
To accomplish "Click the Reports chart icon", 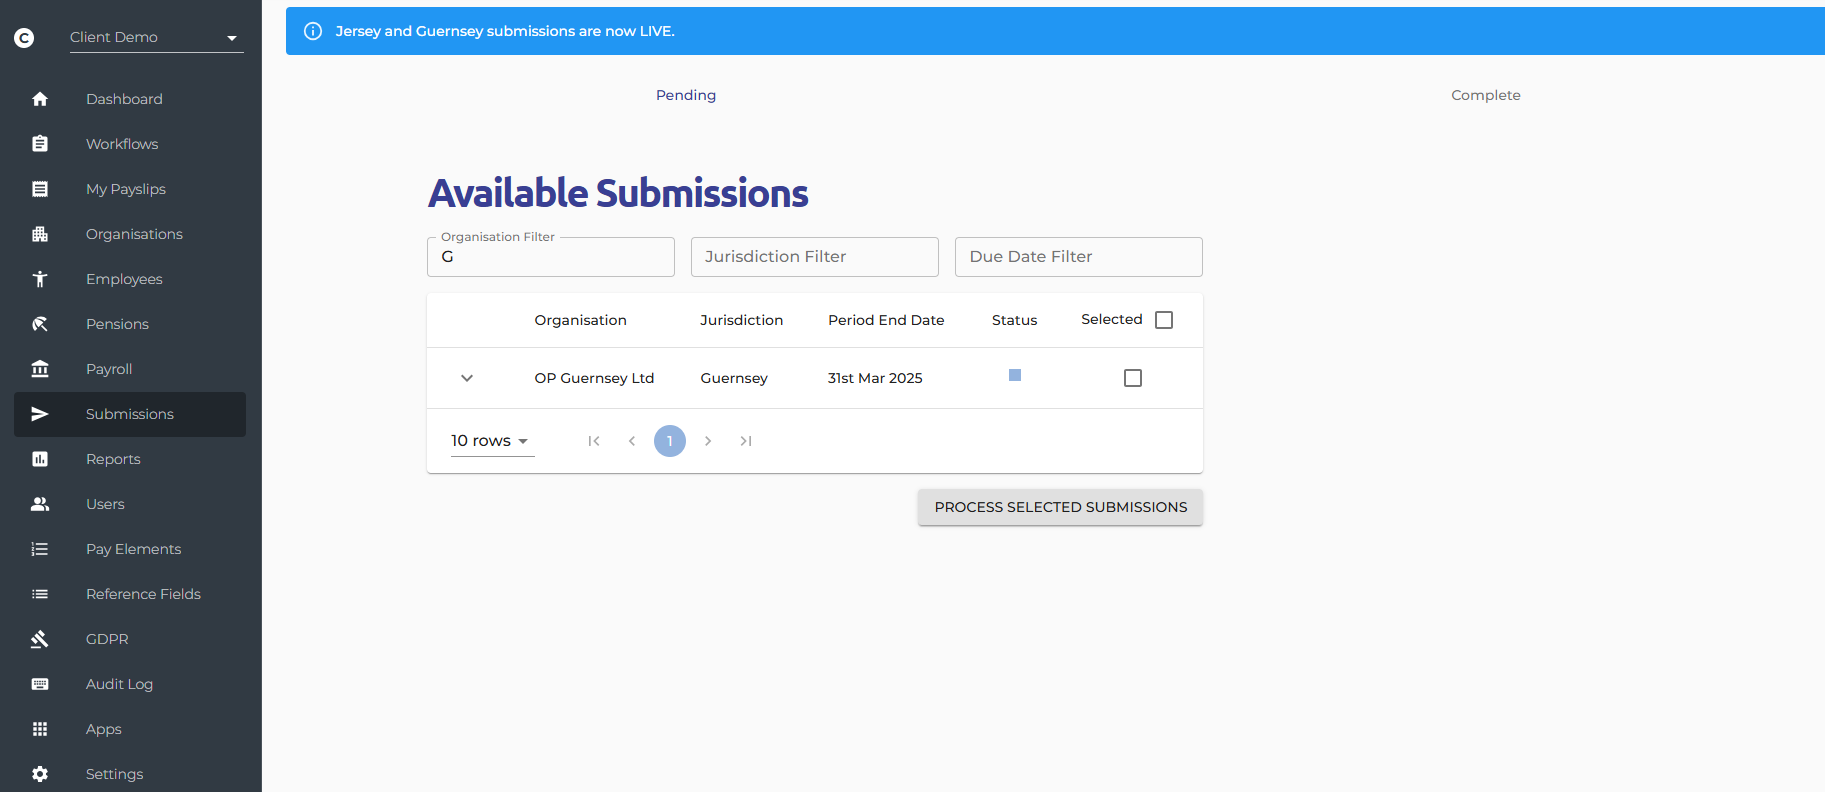I will pyautogui.click(x=40, y=459).
